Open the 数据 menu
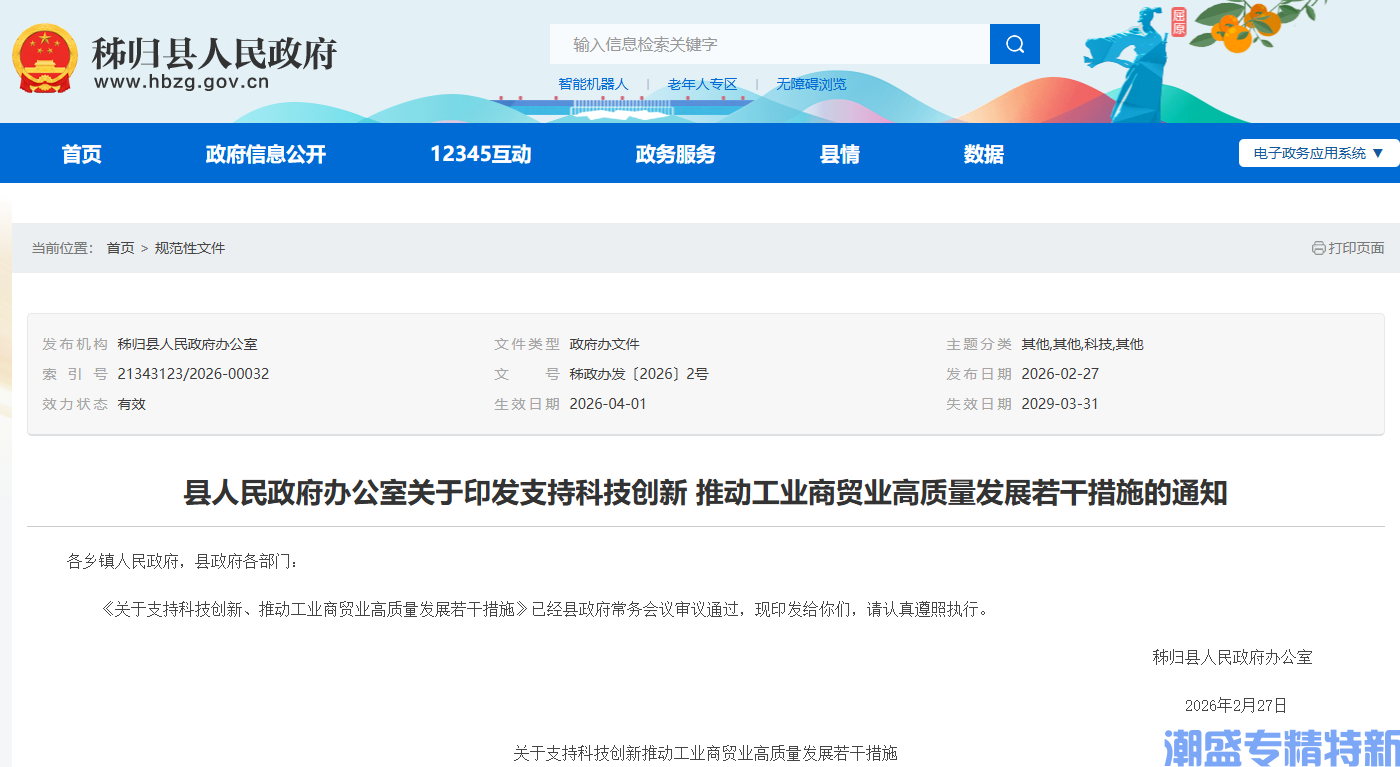 tap(983, 153)
